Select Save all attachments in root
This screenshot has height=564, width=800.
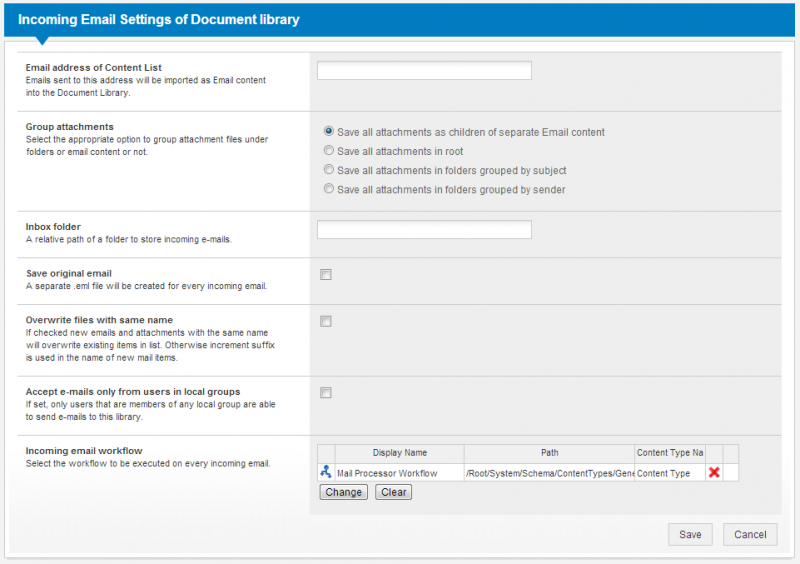coord(329,151)
